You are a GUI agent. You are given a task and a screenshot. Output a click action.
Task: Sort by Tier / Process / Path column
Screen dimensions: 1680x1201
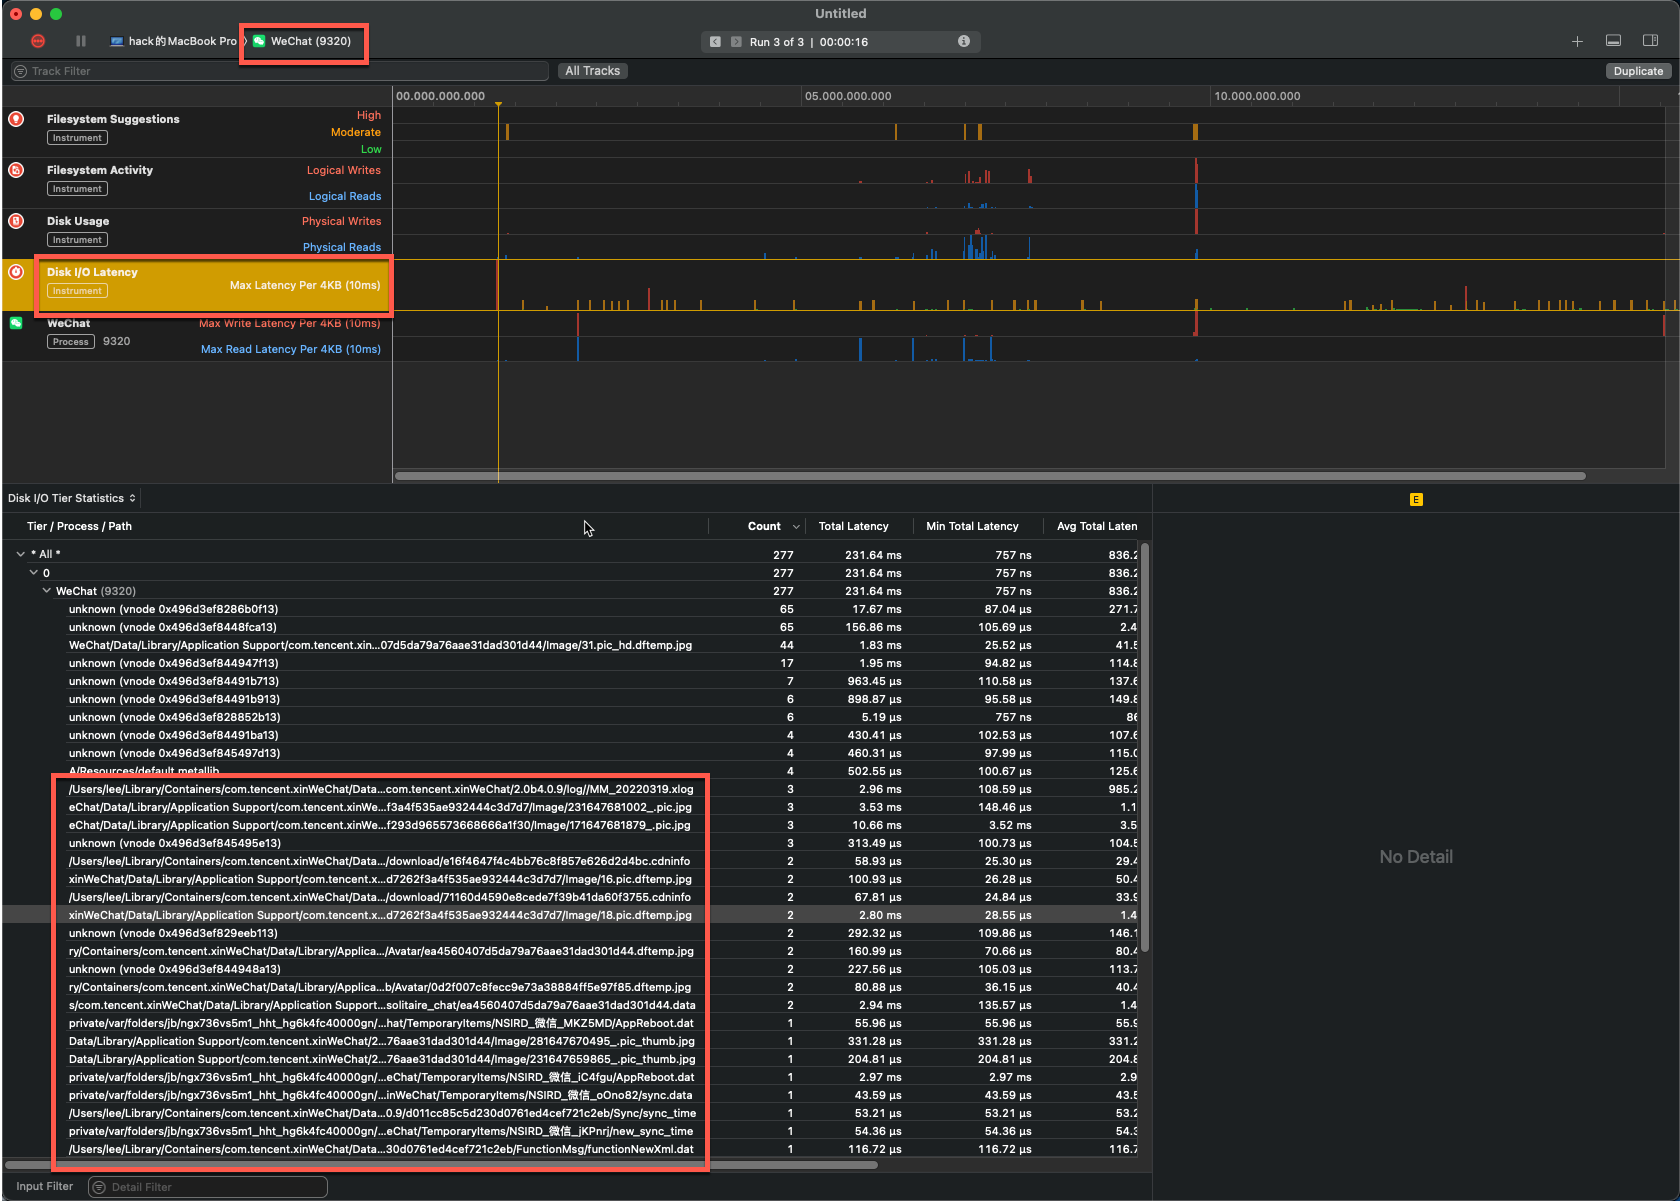[x=79, y=526]
